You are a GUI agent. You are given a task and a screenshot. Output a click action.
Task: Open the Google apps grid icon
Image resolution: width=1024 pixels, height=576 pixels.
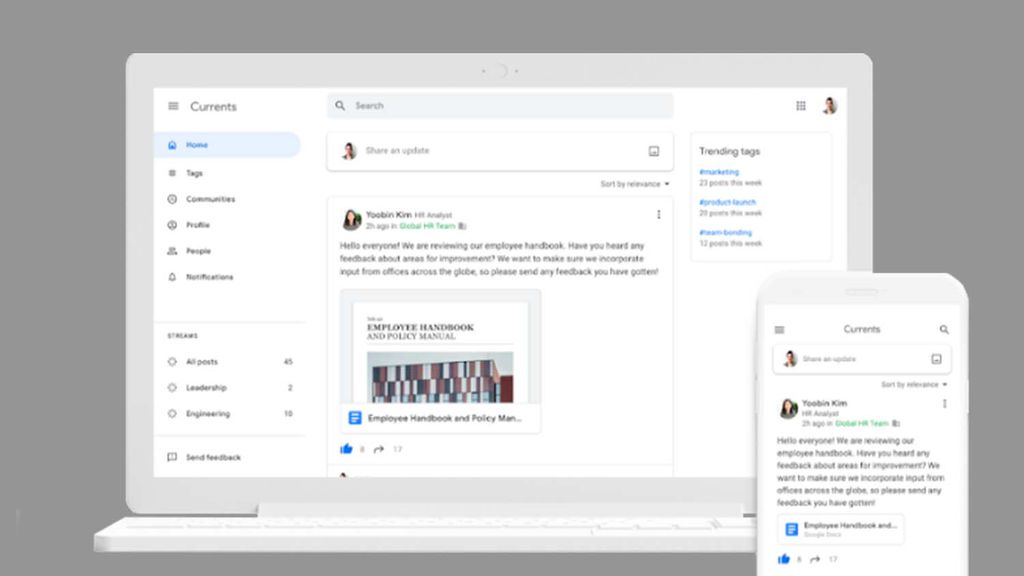[x=801, y=106]
